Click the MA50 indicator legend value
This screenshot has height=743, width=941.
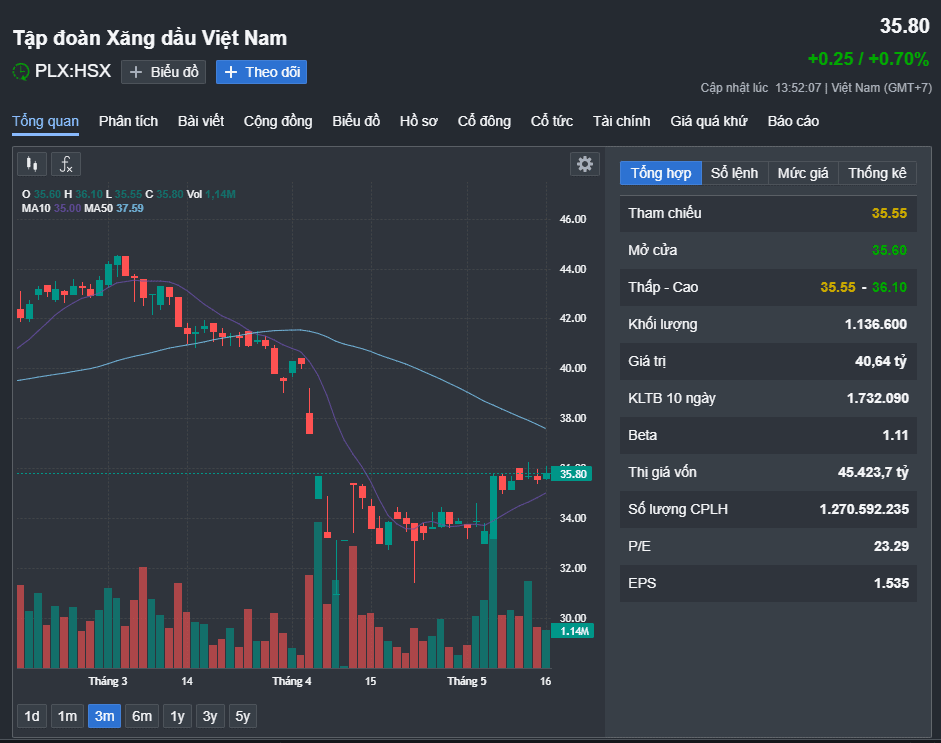[x=130, y=208]
